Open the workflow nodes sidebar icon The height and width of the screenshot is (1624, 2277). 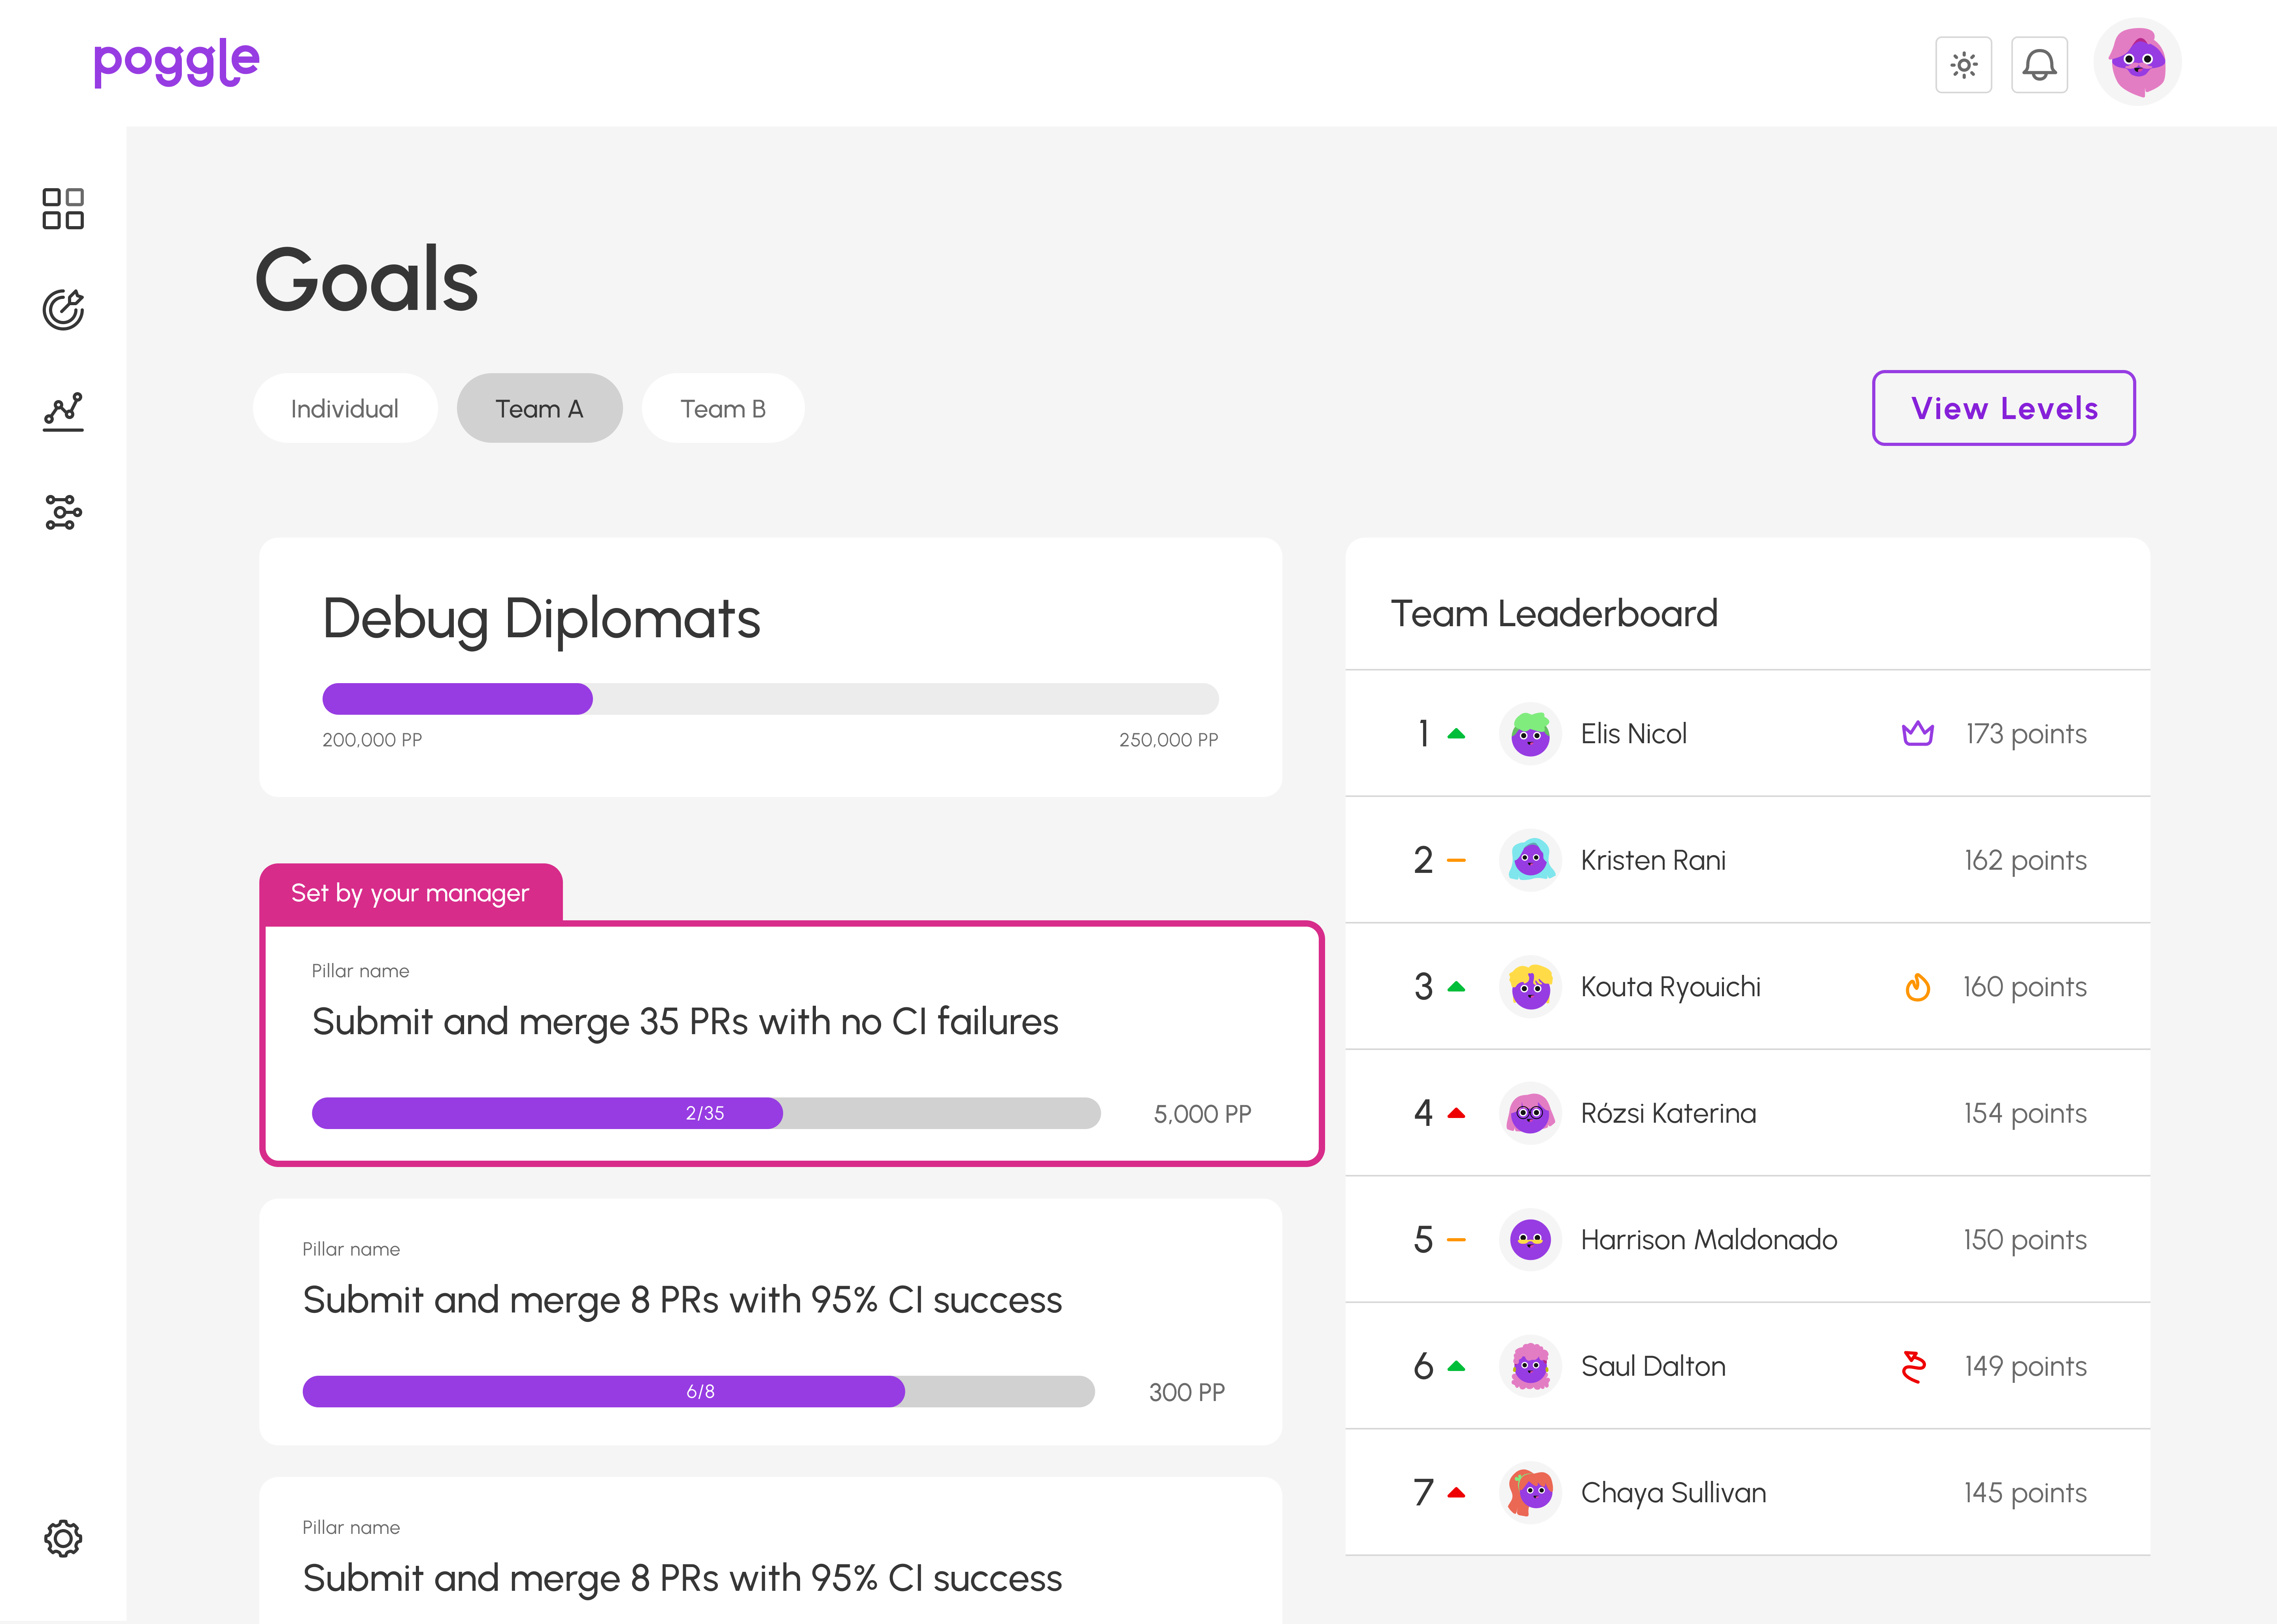63,512
